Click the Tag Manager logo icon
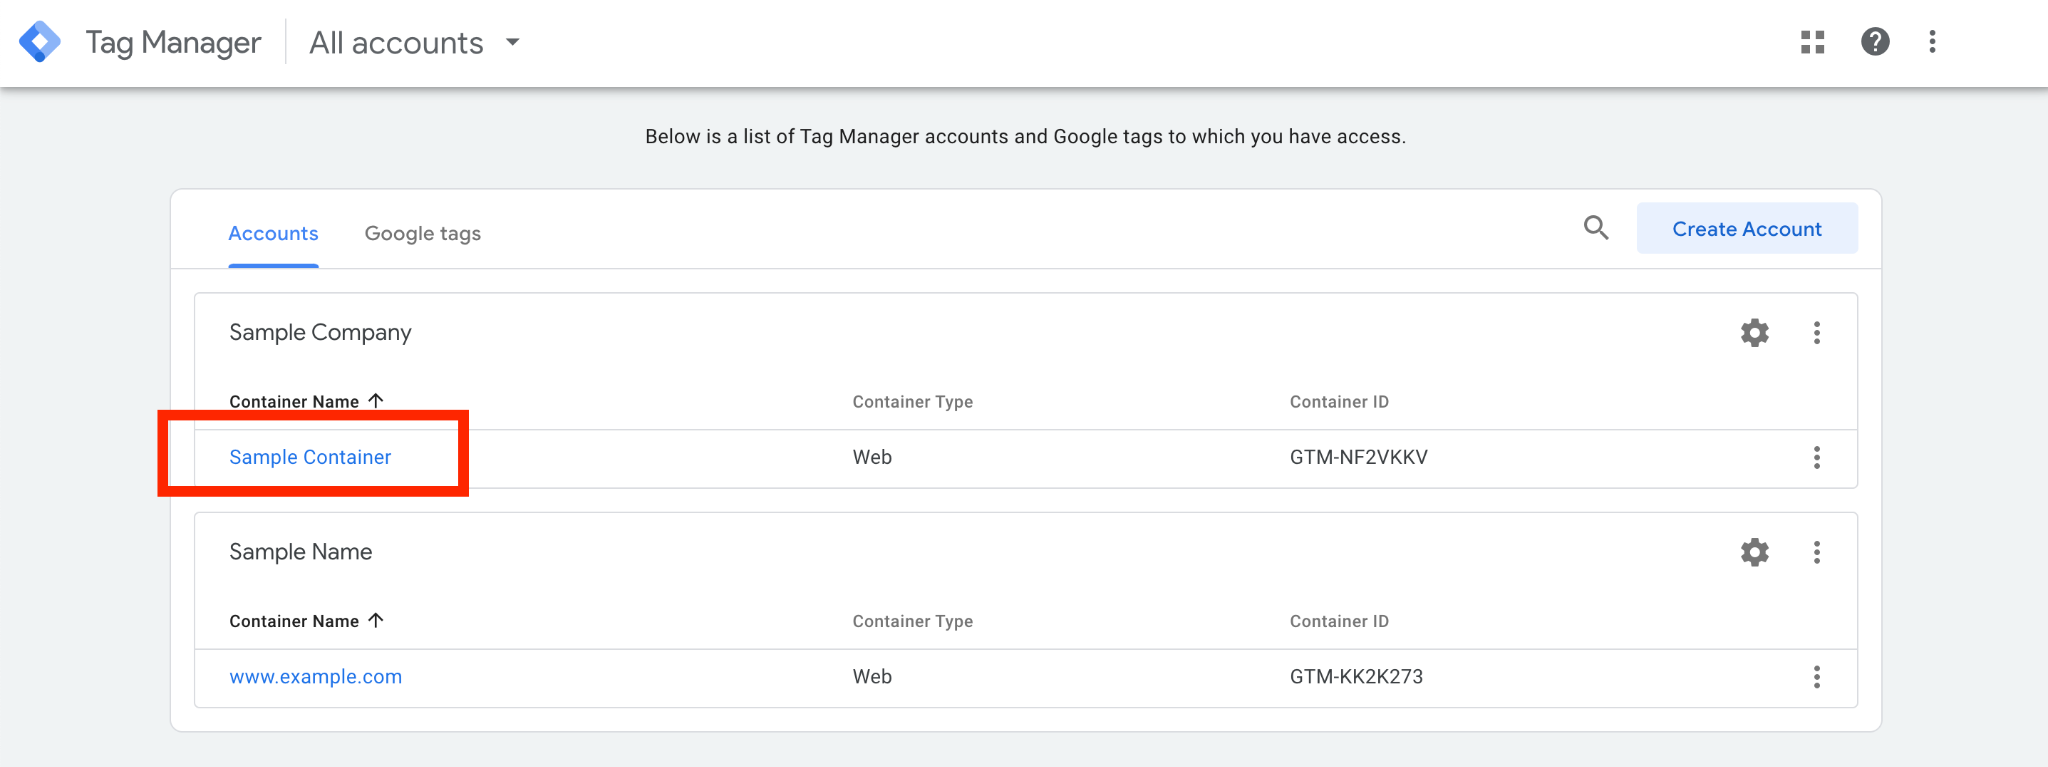Screen dimensions: 2048x767 point(40,42)
